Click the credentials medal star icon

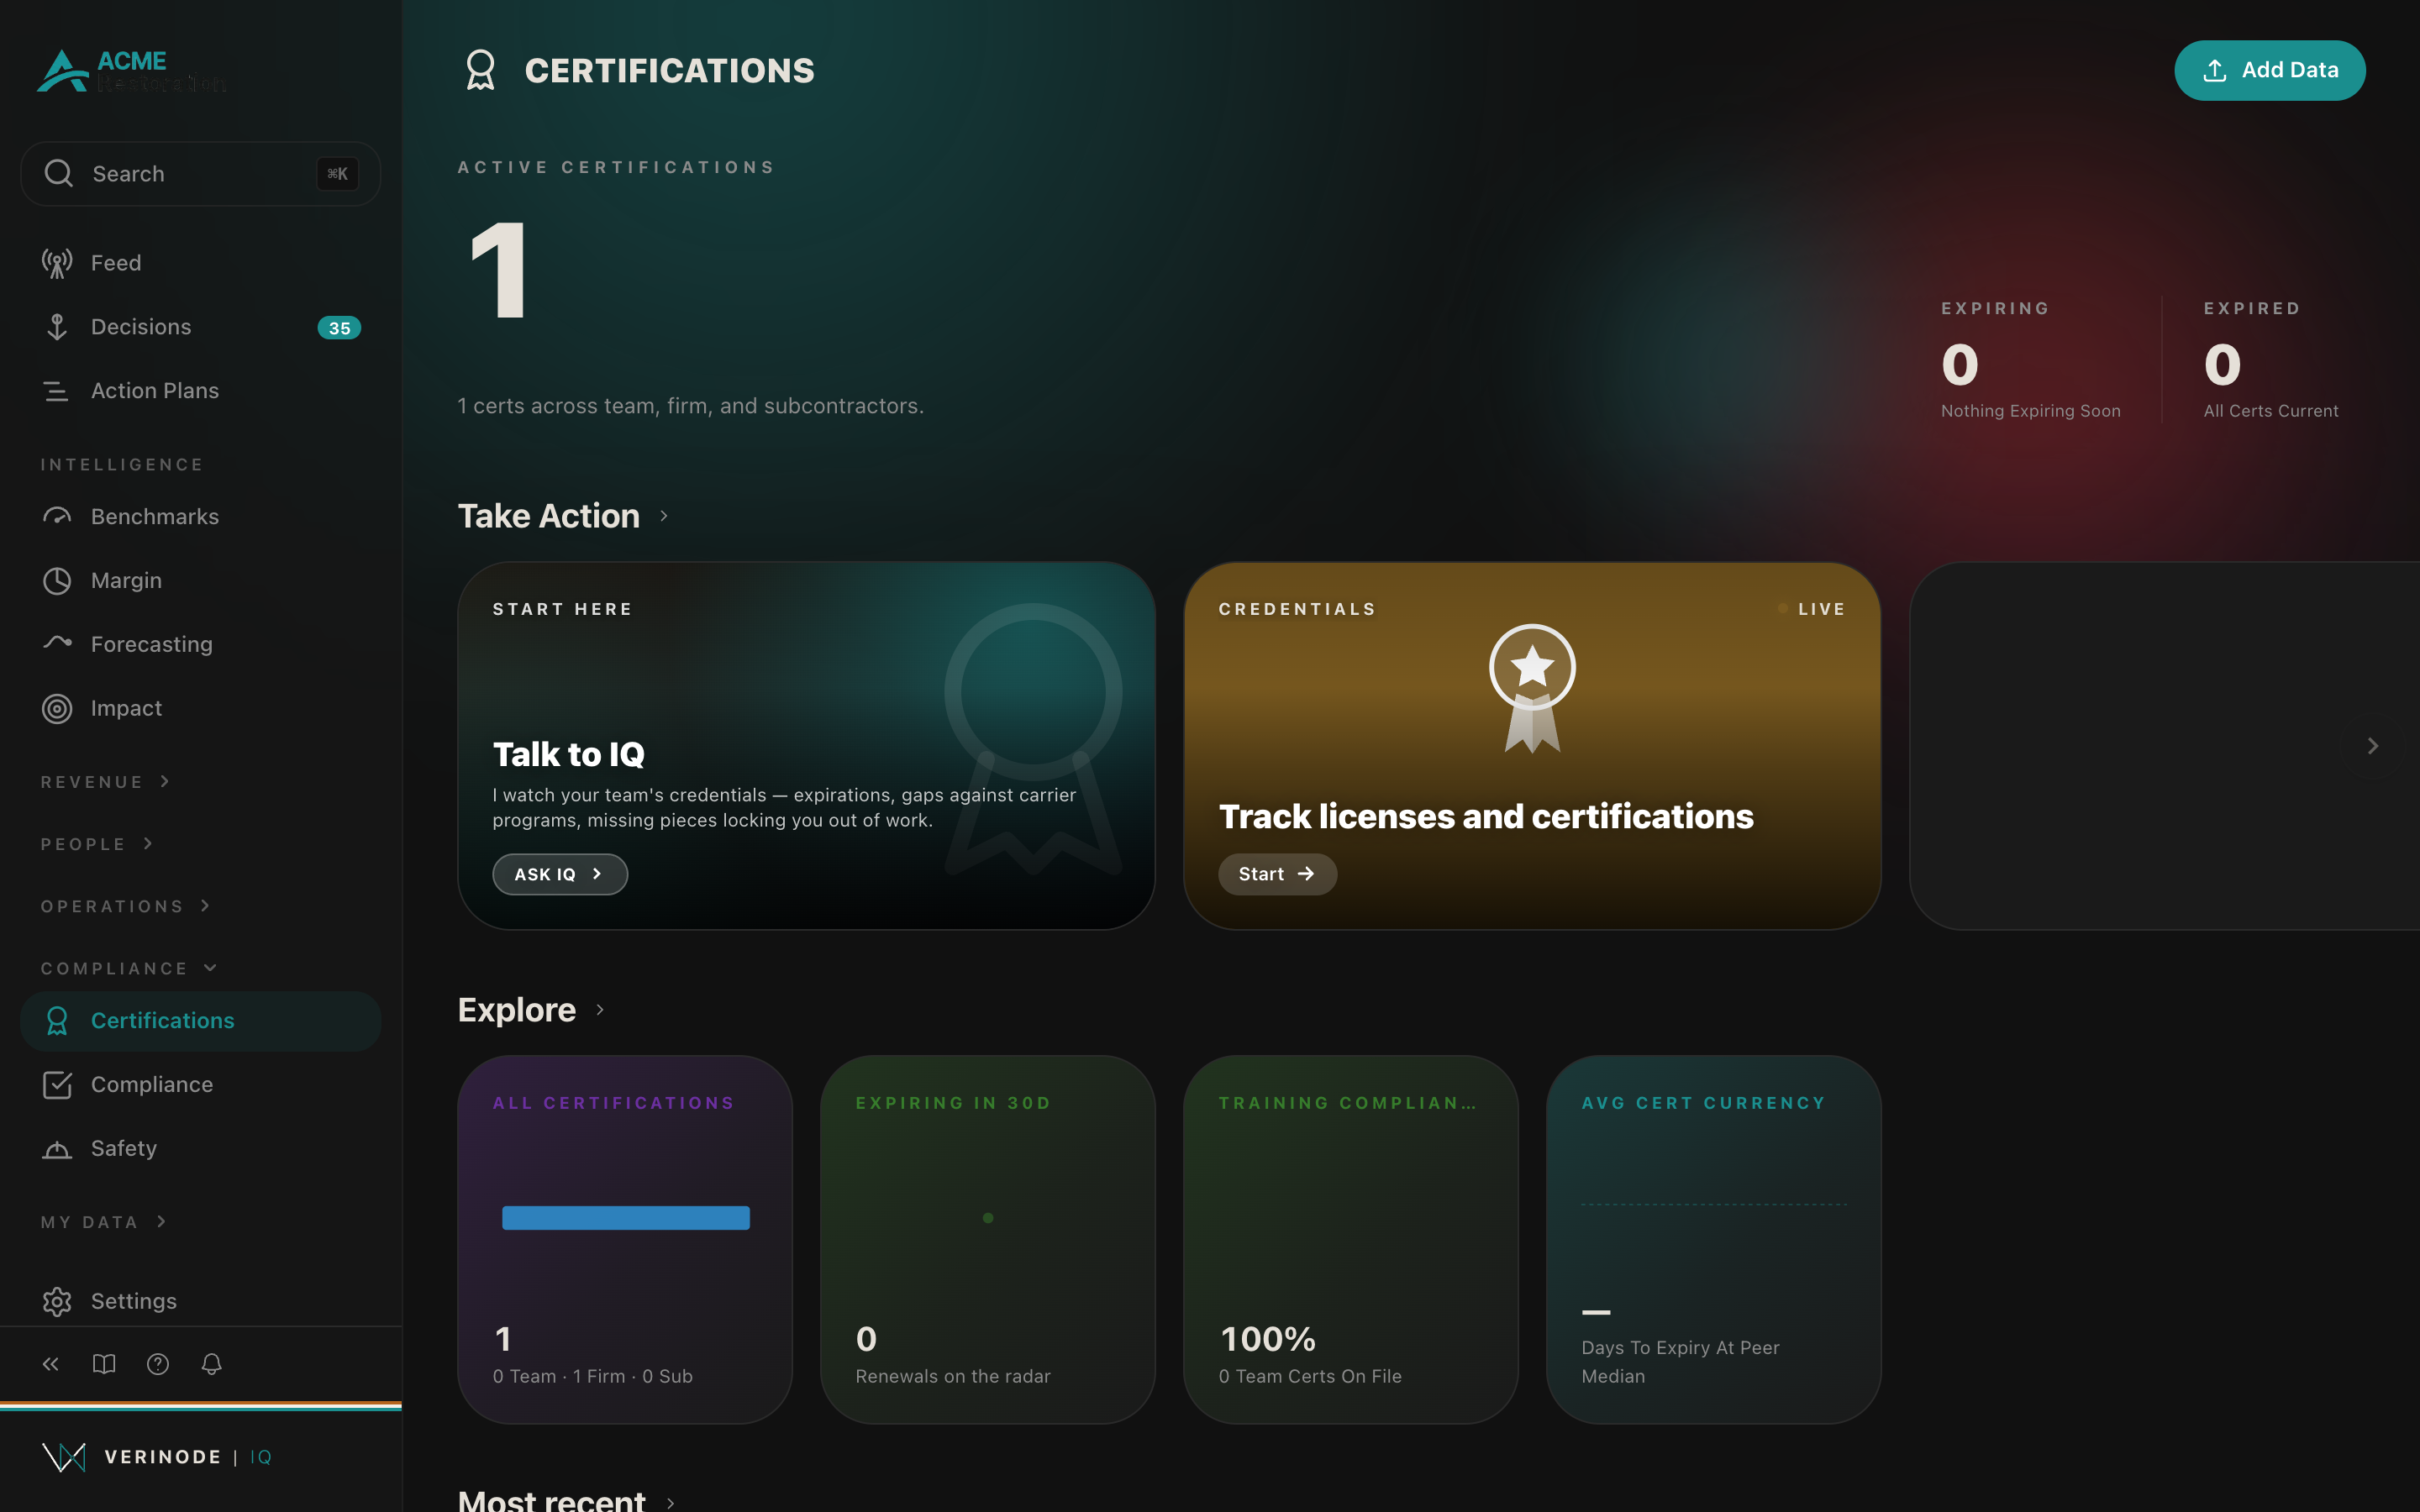pos(1532,688)
